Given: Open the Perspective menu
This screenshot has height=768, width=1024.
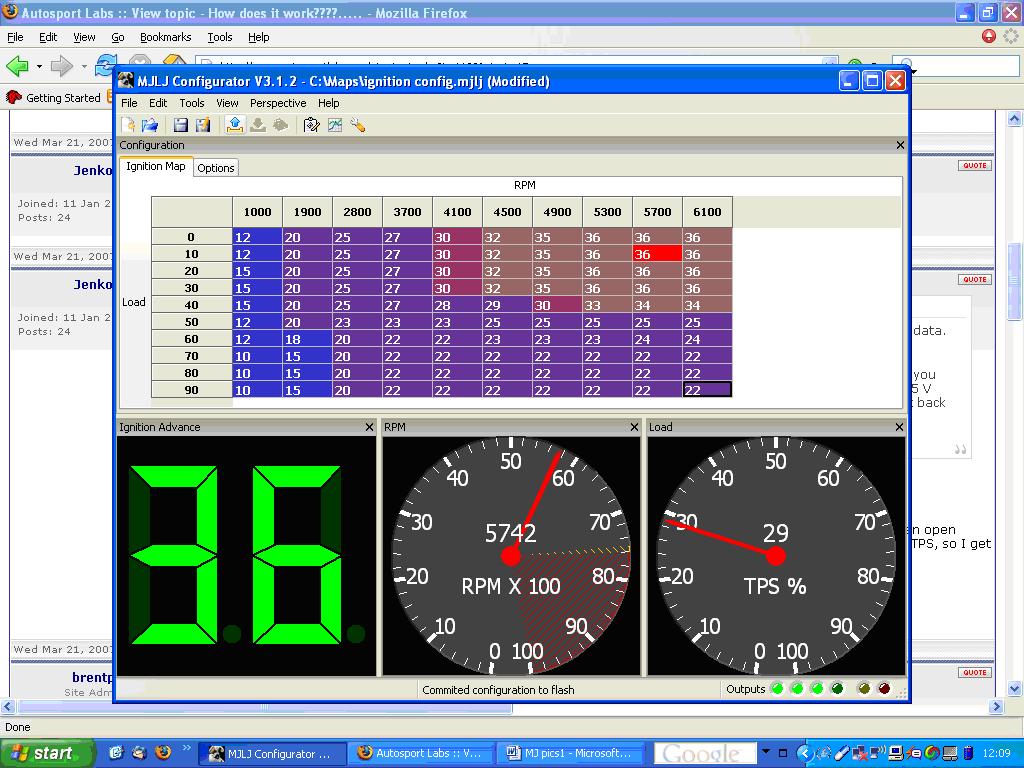Looking at the screenshot, I should pos(278,103).
